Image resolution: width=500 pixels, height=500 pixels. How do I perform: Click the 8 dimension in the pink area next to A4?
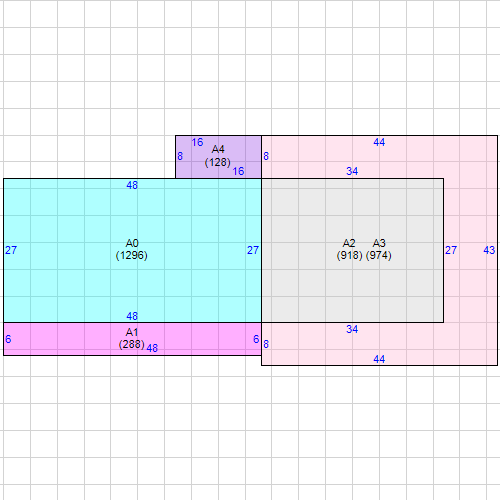click(x=266, y=156)
